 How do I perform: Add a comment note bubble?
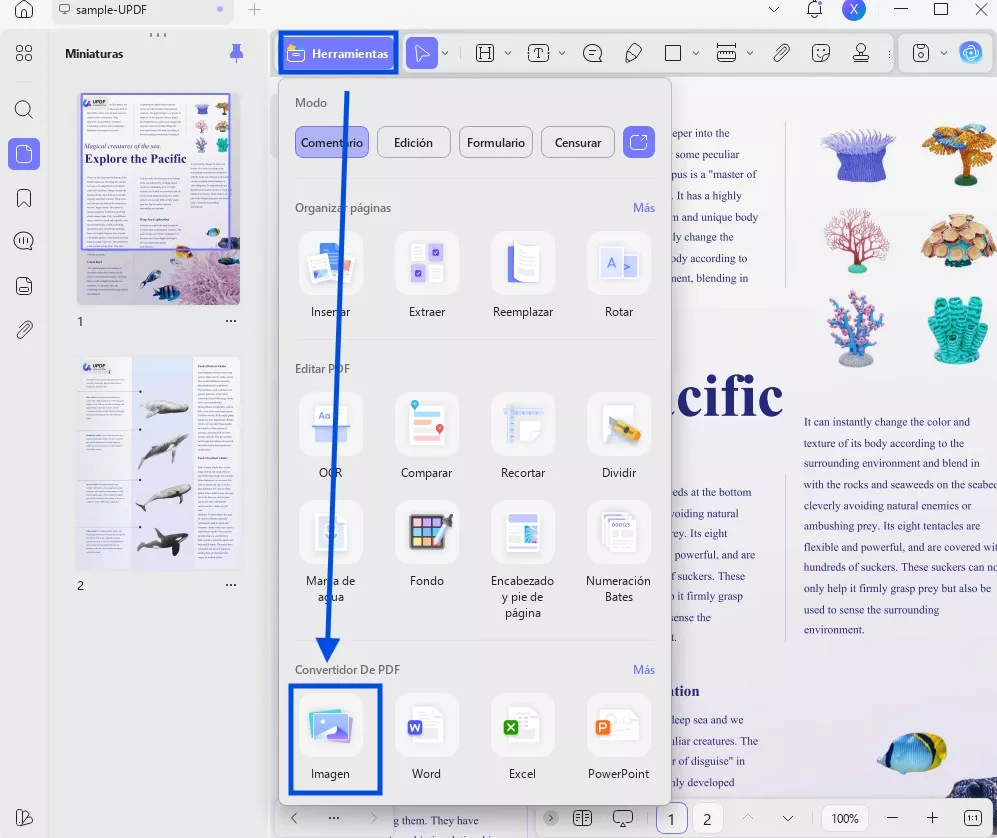pos(593,53)
